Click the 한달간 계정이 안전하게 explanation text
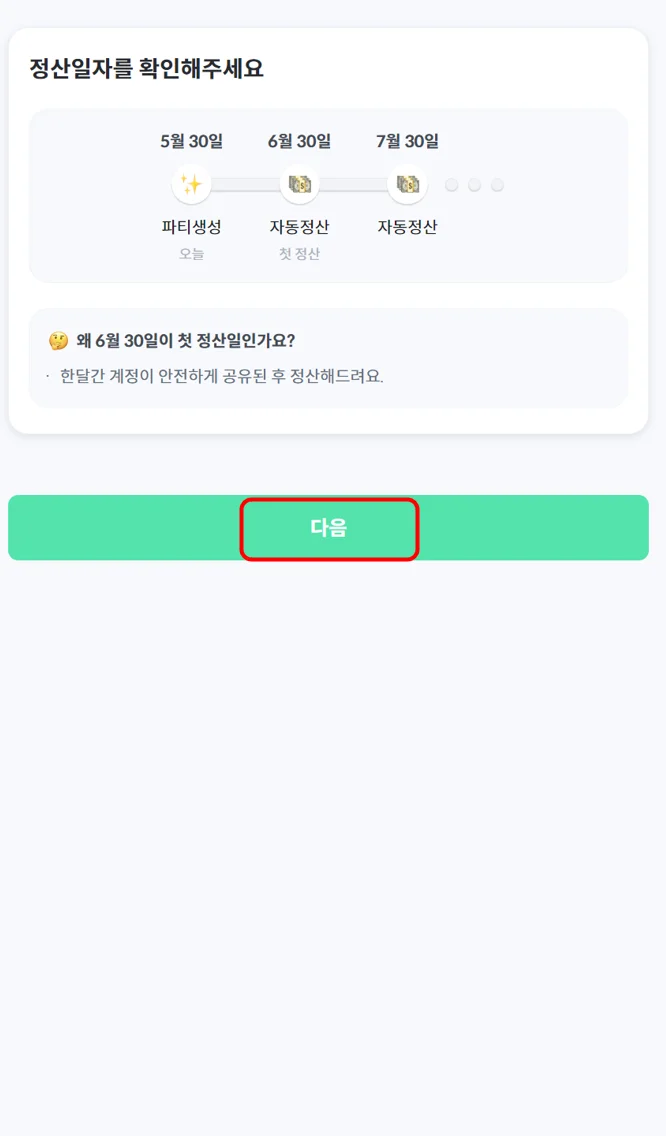 click(221, 377)
